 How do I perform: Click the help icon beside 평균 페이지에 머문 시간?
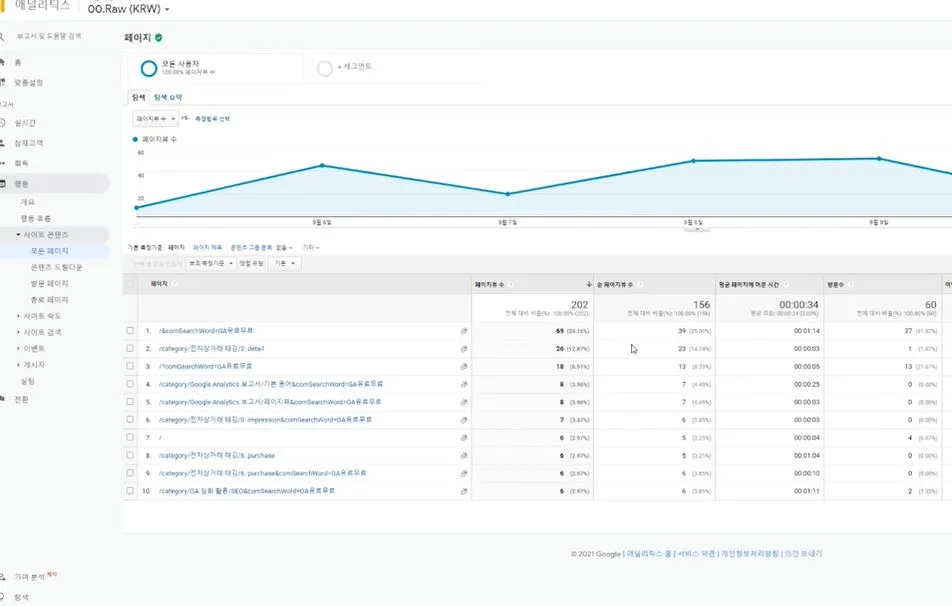tap(786, 284)
